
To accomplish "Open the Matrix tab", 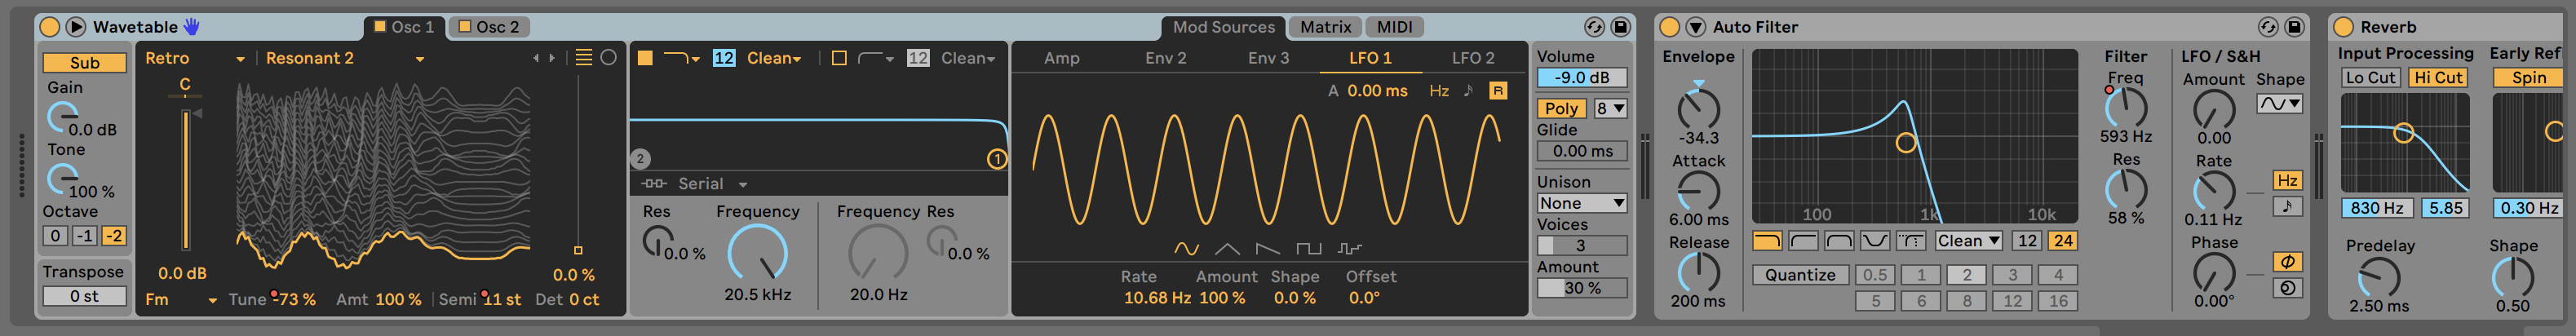I will click(x=1325, y=27).
